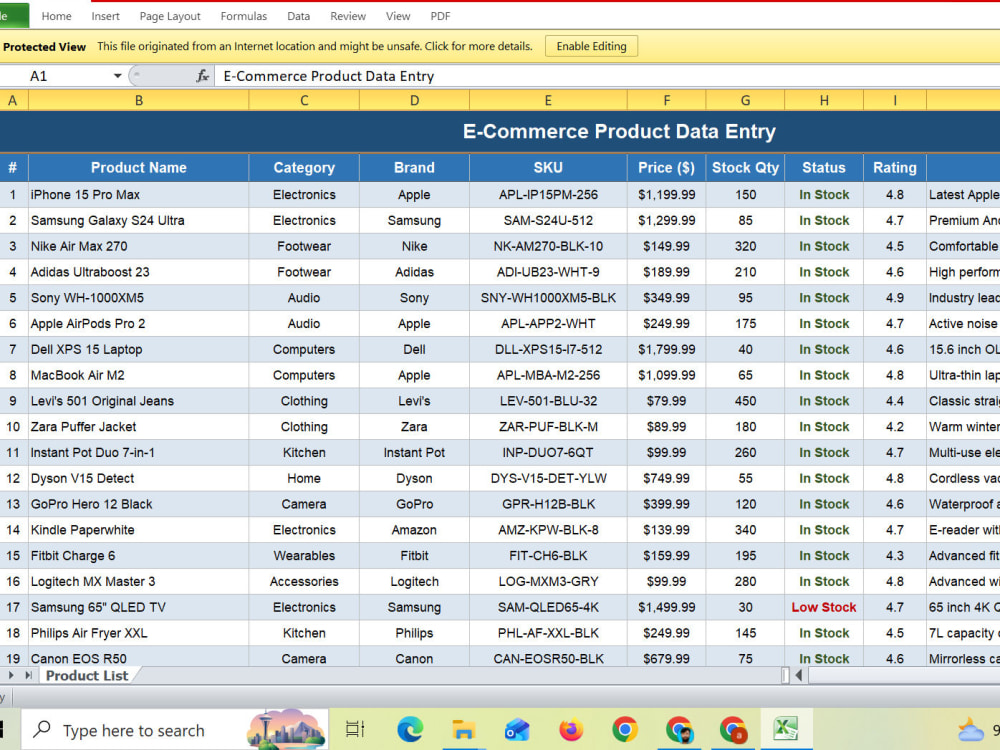Open the Insert ribbon tab
The width and height of the screenshot is (1000, 750).
pos(105,16)
